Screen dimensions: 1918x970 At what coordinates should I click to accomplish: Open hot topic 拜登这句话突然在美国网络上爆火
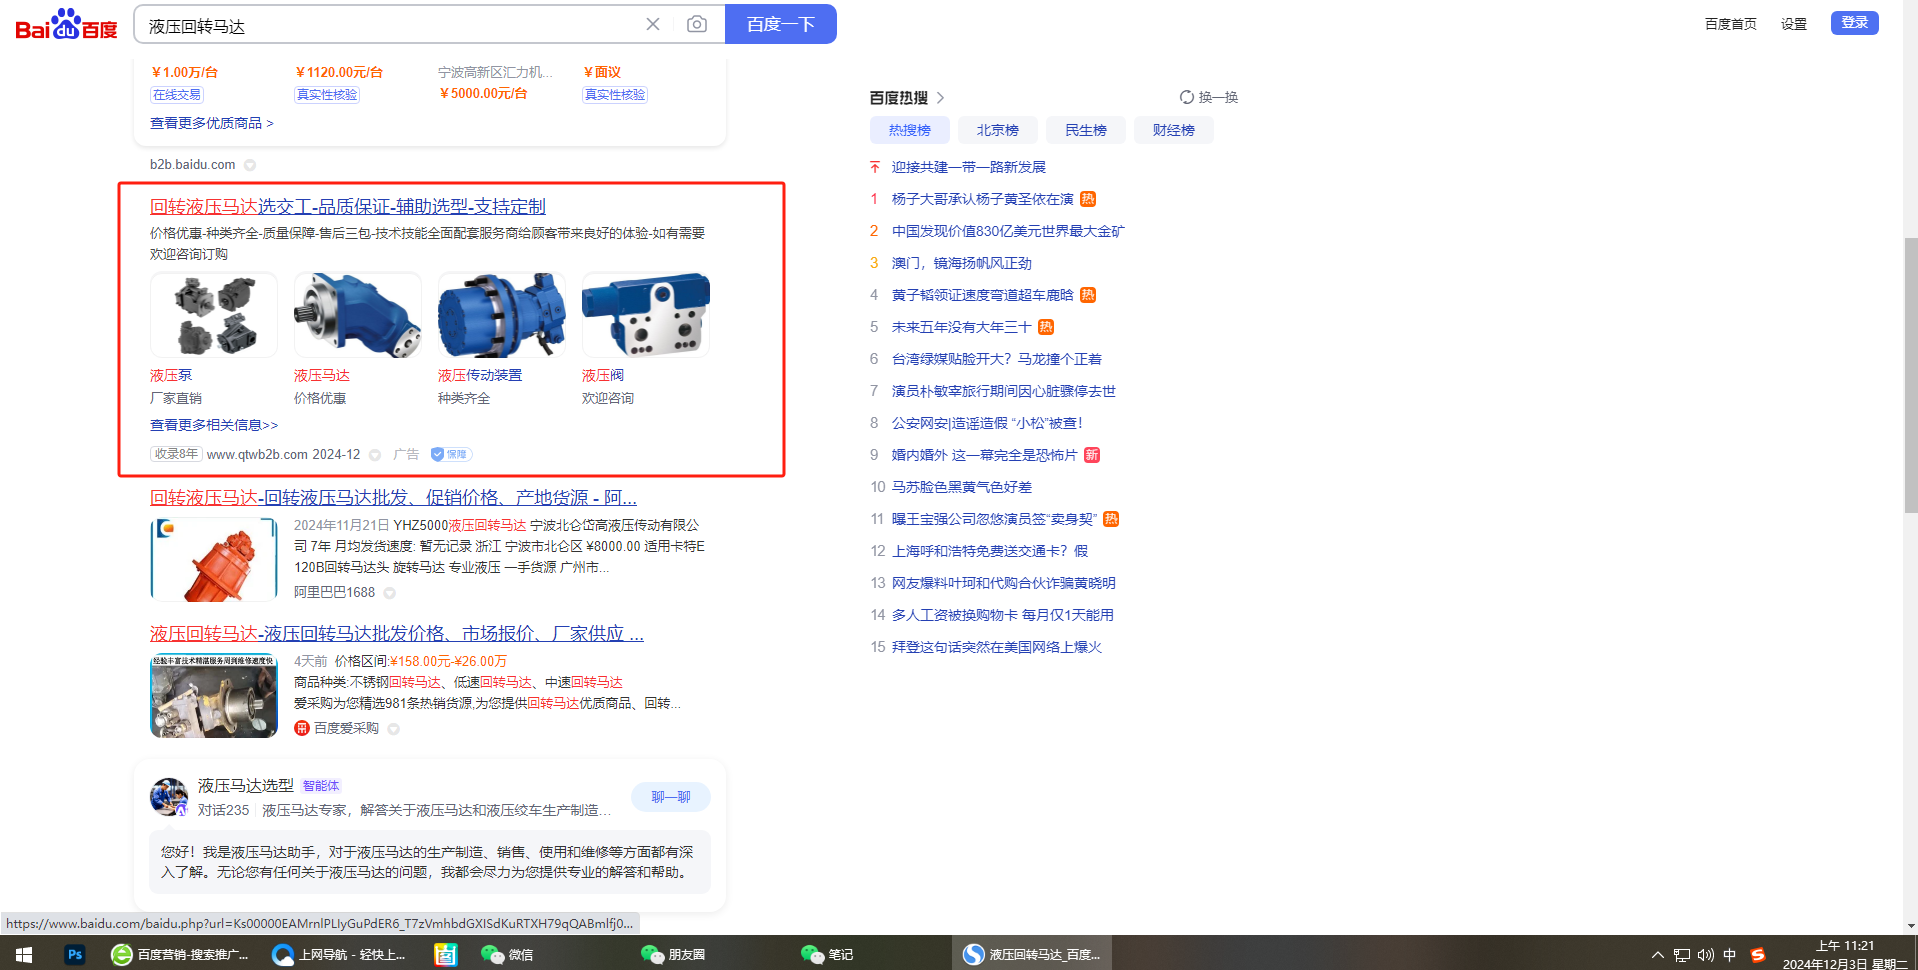pyautogui.click(x=997, y=647)
